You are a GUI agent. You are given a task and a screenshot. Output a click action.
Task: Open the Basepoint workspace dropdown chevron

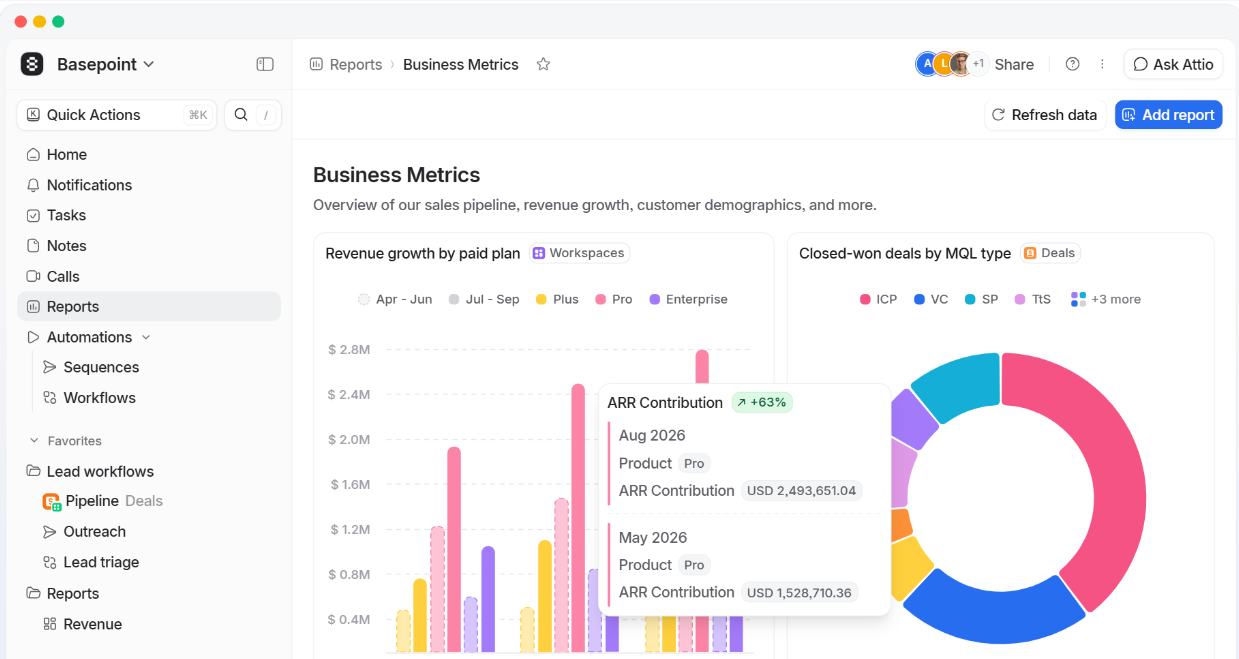pos(149,64)
